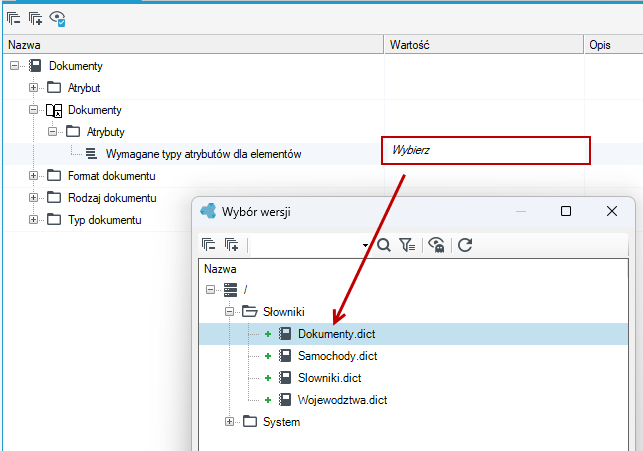Viewport: 643px width, 451px height.
Task: Click green plus beside Dokumenty.dict
Action: click(268, 334)
